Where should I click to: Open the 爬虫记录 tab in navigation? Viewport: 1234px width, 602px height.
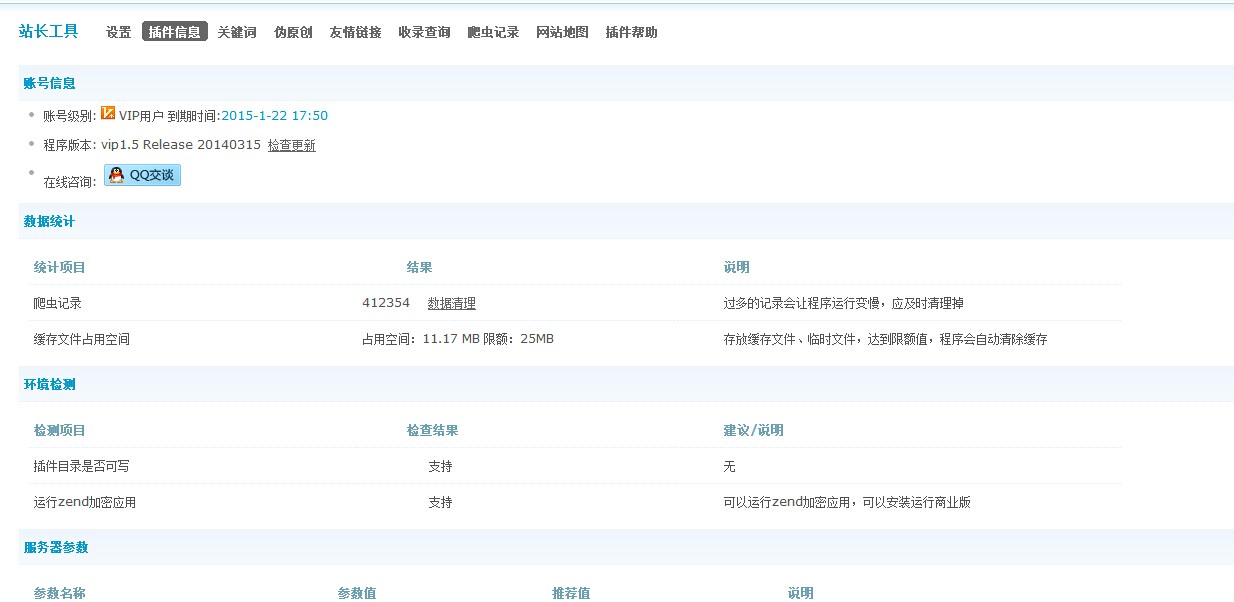click(x=493, y=32)
